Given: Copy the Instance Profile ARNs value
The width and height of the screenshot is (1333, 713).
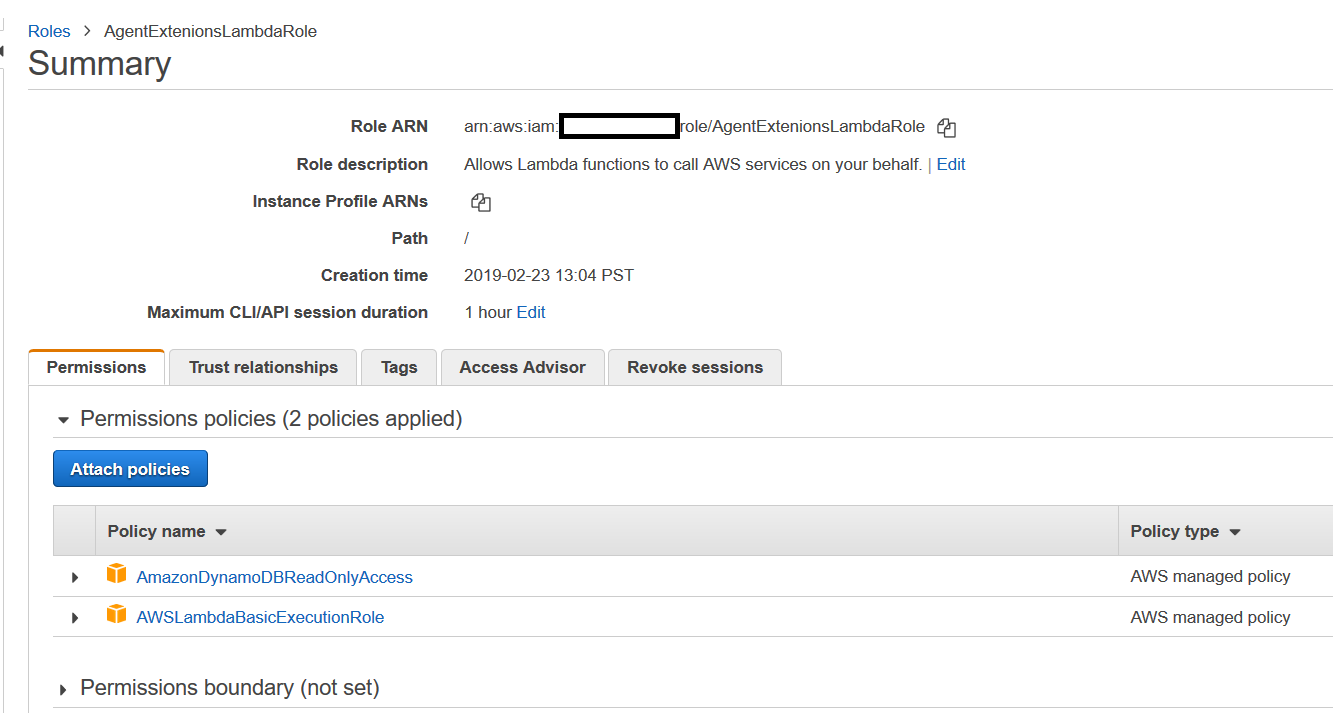Looking at the screenshot, I should [x=480, y=202].
